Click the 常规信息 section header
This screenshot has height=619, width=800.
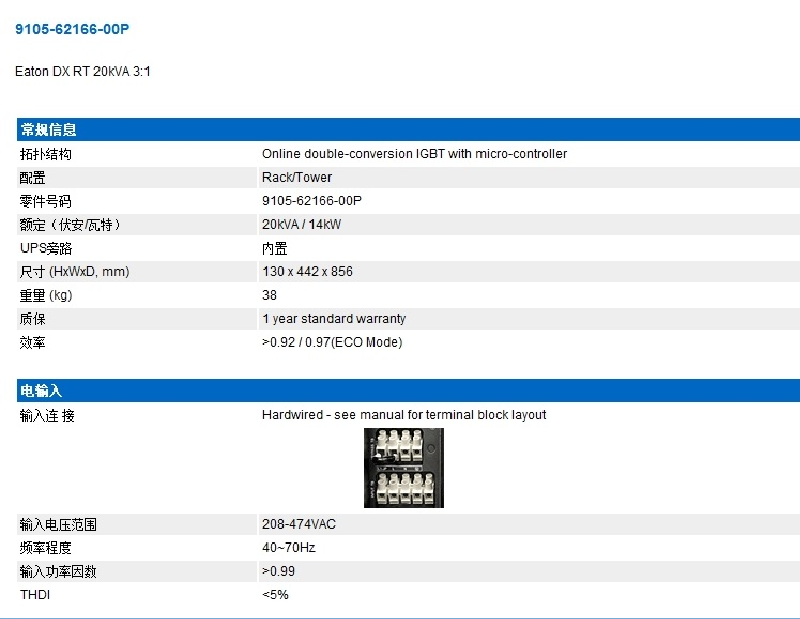[x=48, y=130]
